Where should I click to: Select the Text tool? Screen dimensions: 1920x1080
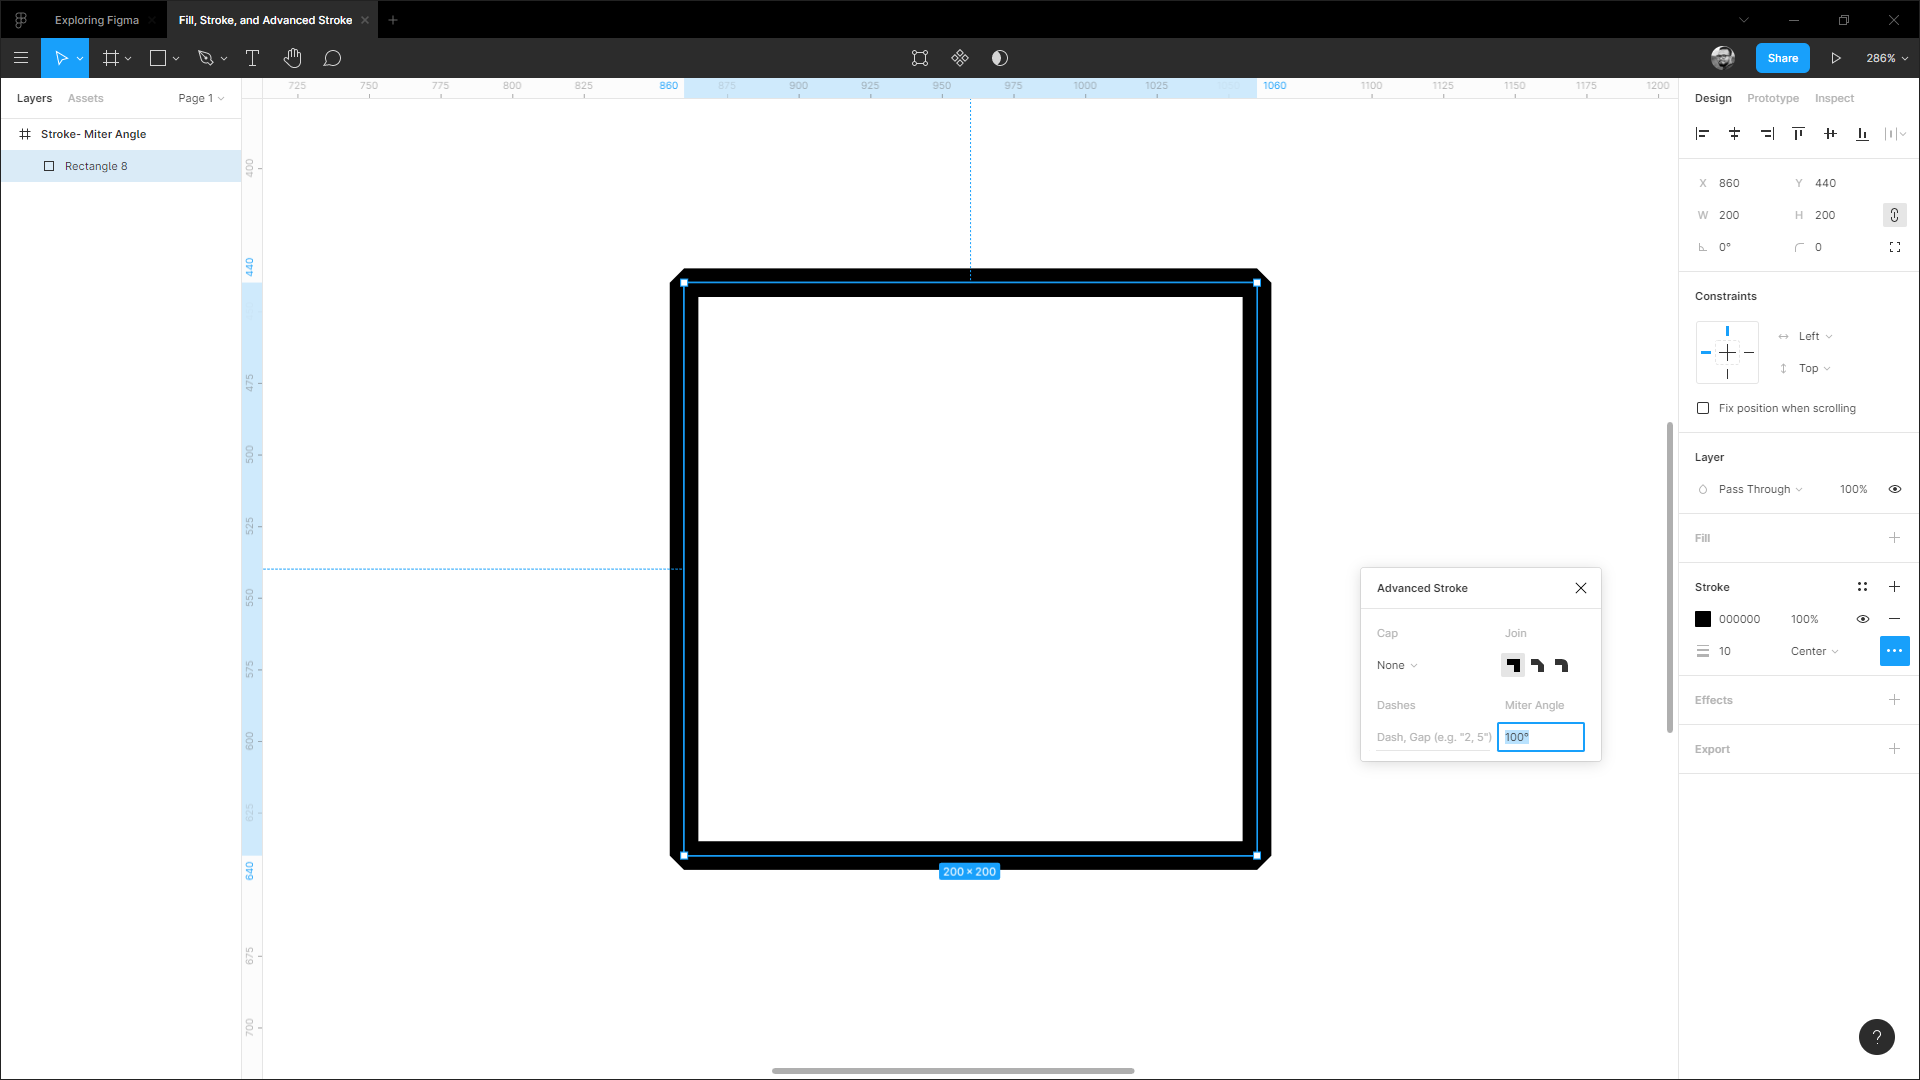pyautogui.click(x=252, y=58)
